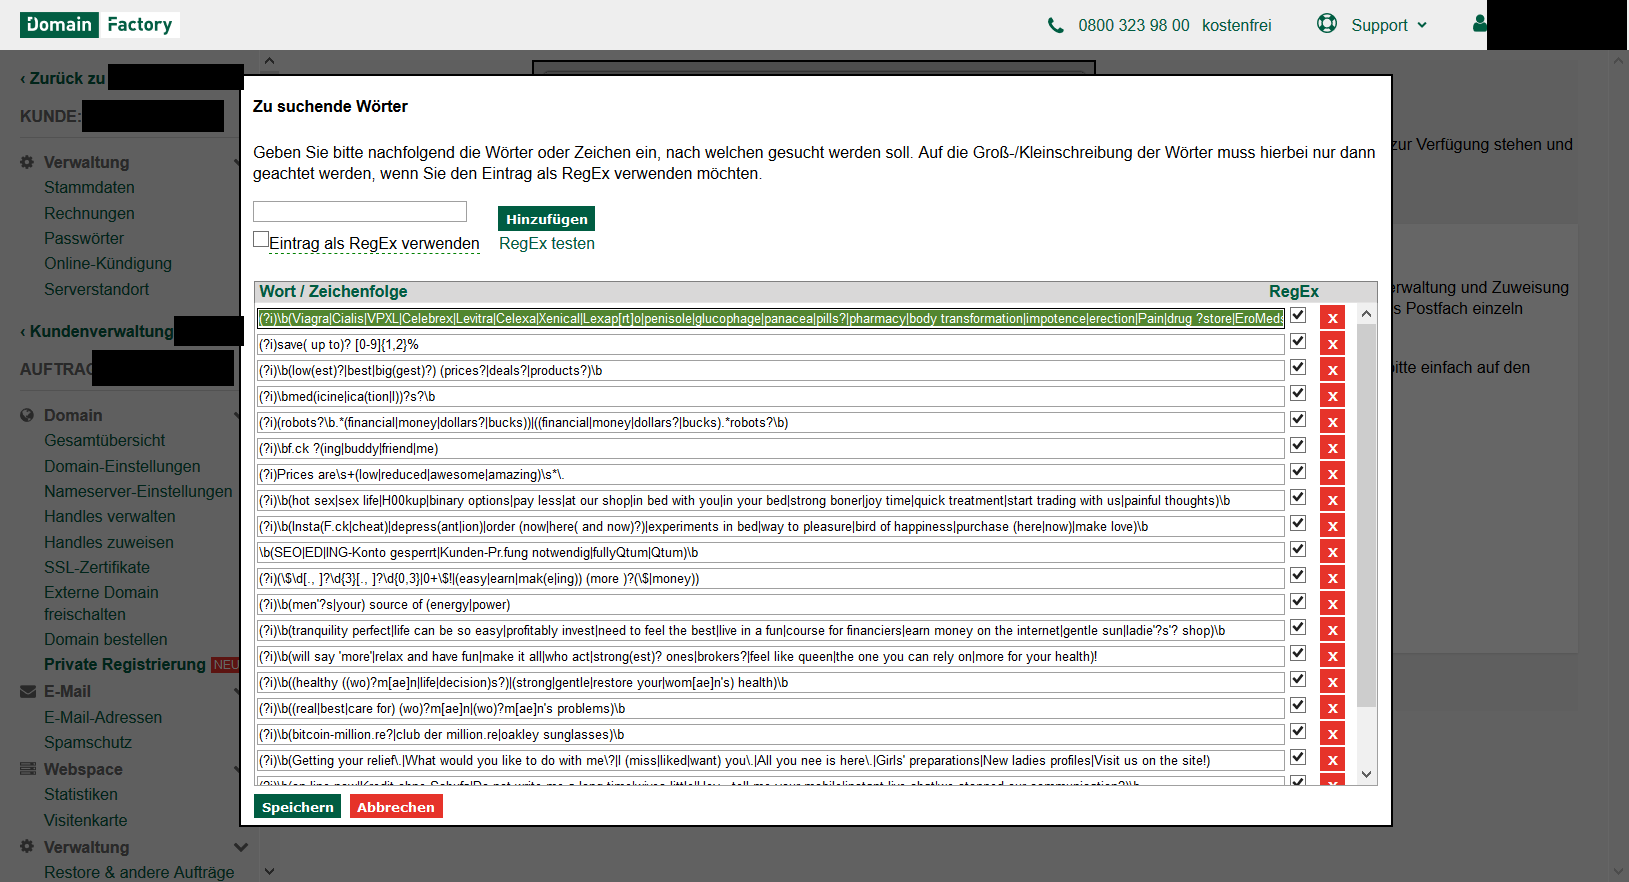This screenshot has width=1629, height=882.
Task: Click the Hinzufügen button
Action: (x=546, y=219)
